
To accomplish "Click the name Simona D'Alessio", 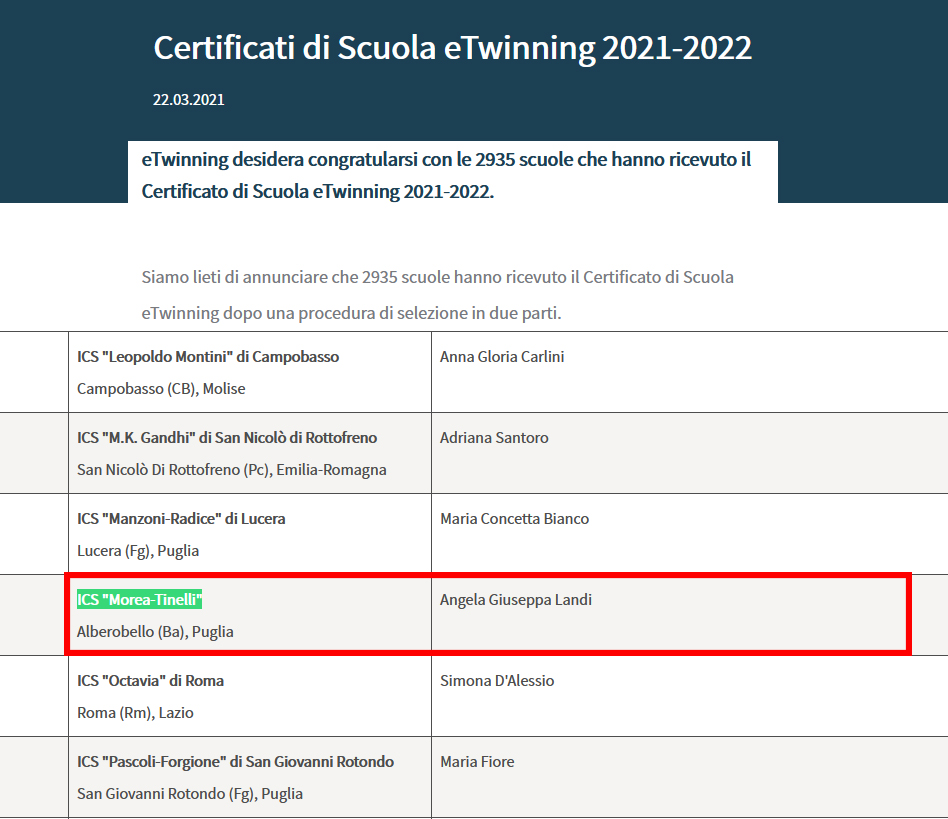I will (497, 681).
